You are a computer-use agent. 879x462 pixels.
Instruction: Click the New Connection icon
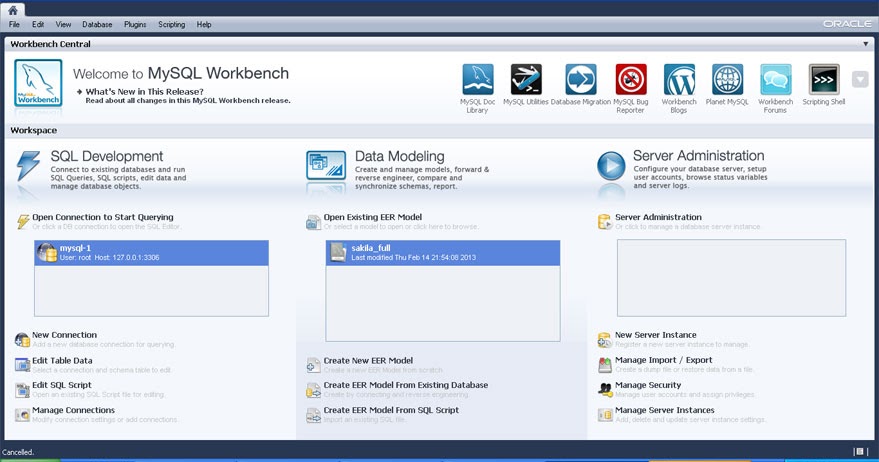(22, 339)
